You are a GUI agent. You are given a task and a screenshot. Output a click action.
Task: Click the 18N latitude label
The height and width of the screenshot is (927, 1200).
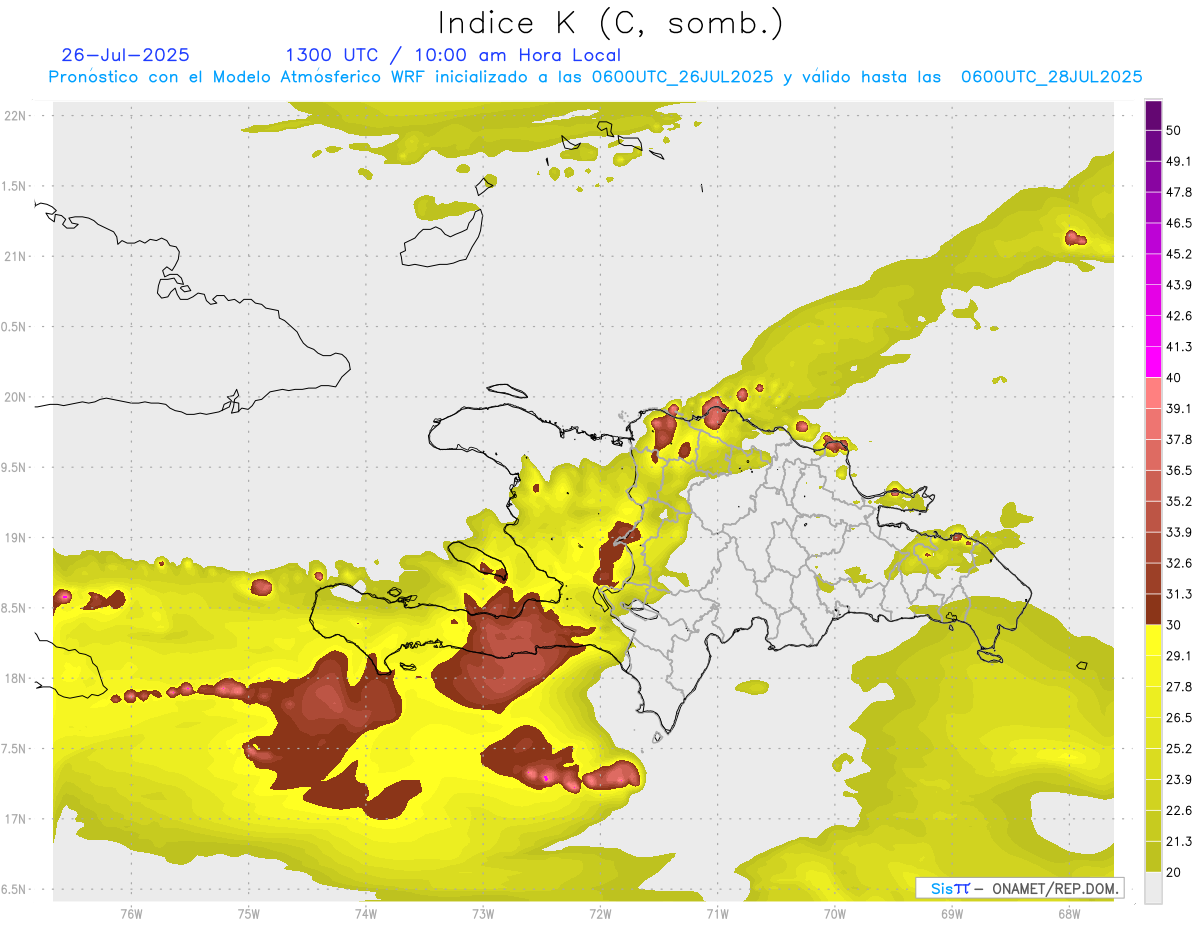click(x=15, y=678)
